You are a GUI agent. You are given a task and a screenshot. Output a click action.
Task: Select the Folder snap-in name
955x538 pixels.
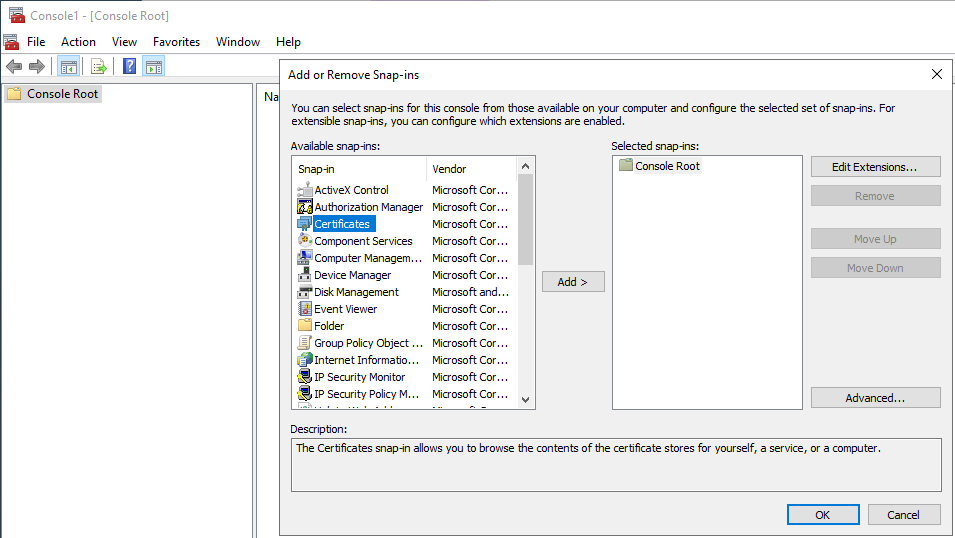coord(329,326)
